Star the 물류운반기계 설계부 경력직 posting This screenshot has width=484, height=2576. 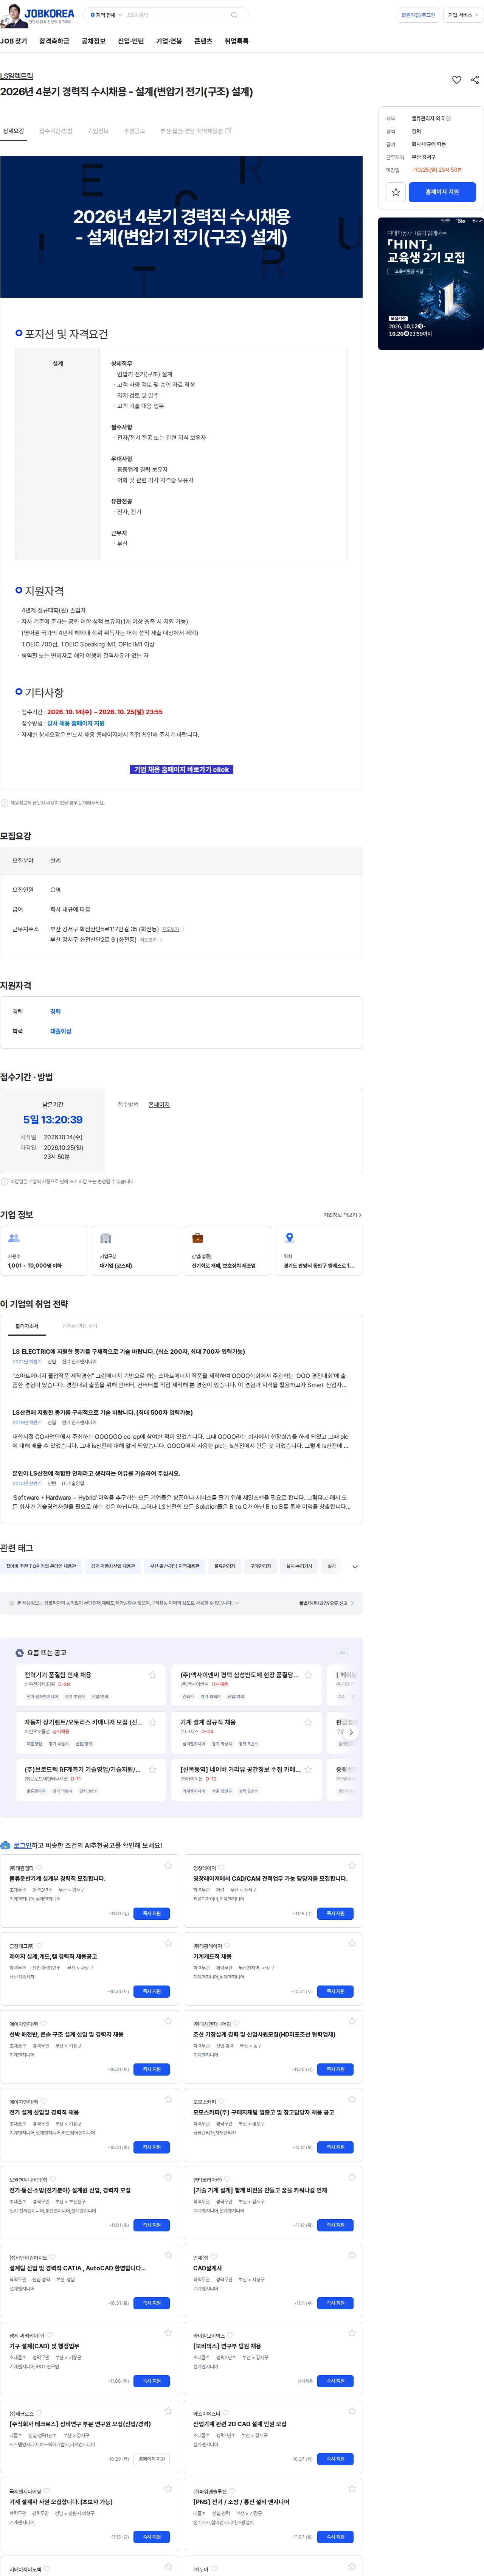click(168, 1865)
